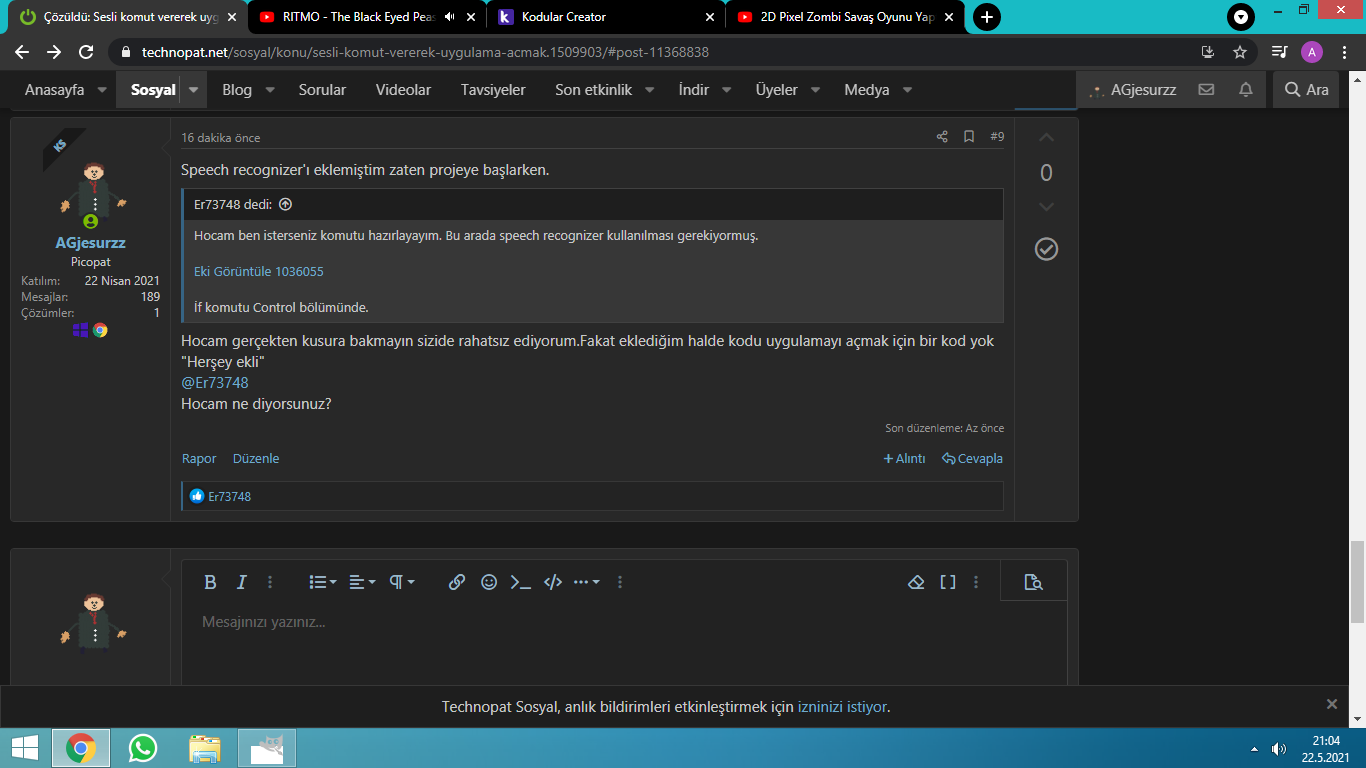Share post #9 using share icon
This screenshot has width=1366, height=768.
tap(942, 137)
